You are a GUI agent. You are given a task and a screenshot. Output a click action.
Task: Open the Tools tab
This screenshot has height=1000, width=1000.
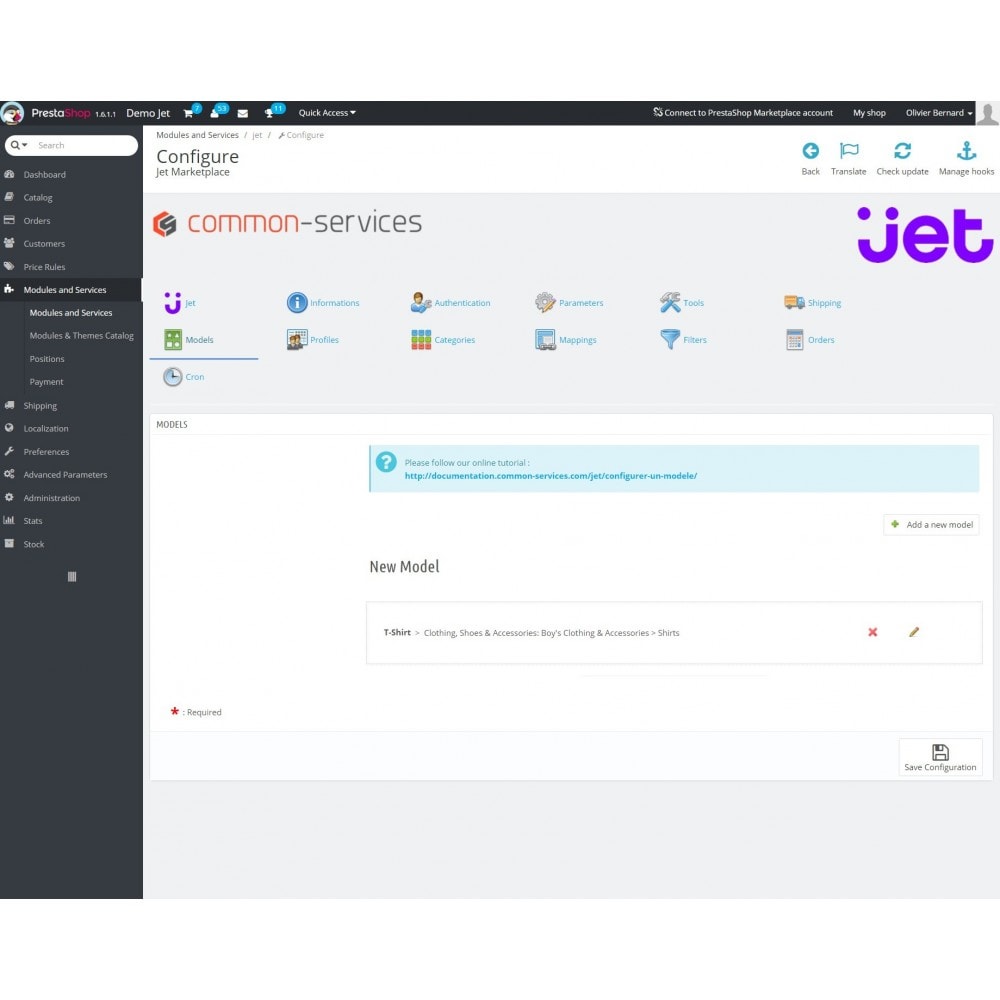tap(682, 303)
